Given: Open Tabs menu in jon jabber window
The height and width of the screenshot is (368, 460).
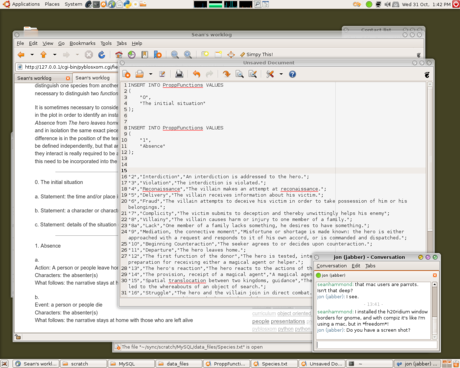Looking at the screenshot, I should pyautogui.click(x=370, y=266).
